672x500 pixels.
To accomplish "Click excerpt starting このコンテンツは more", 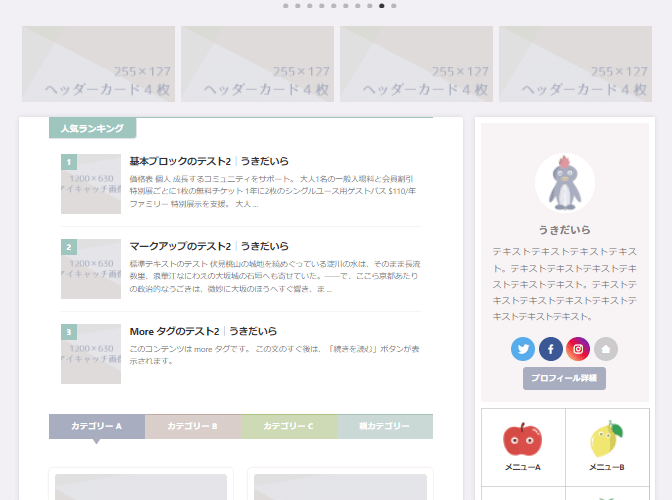I will (x=275, y=355).
